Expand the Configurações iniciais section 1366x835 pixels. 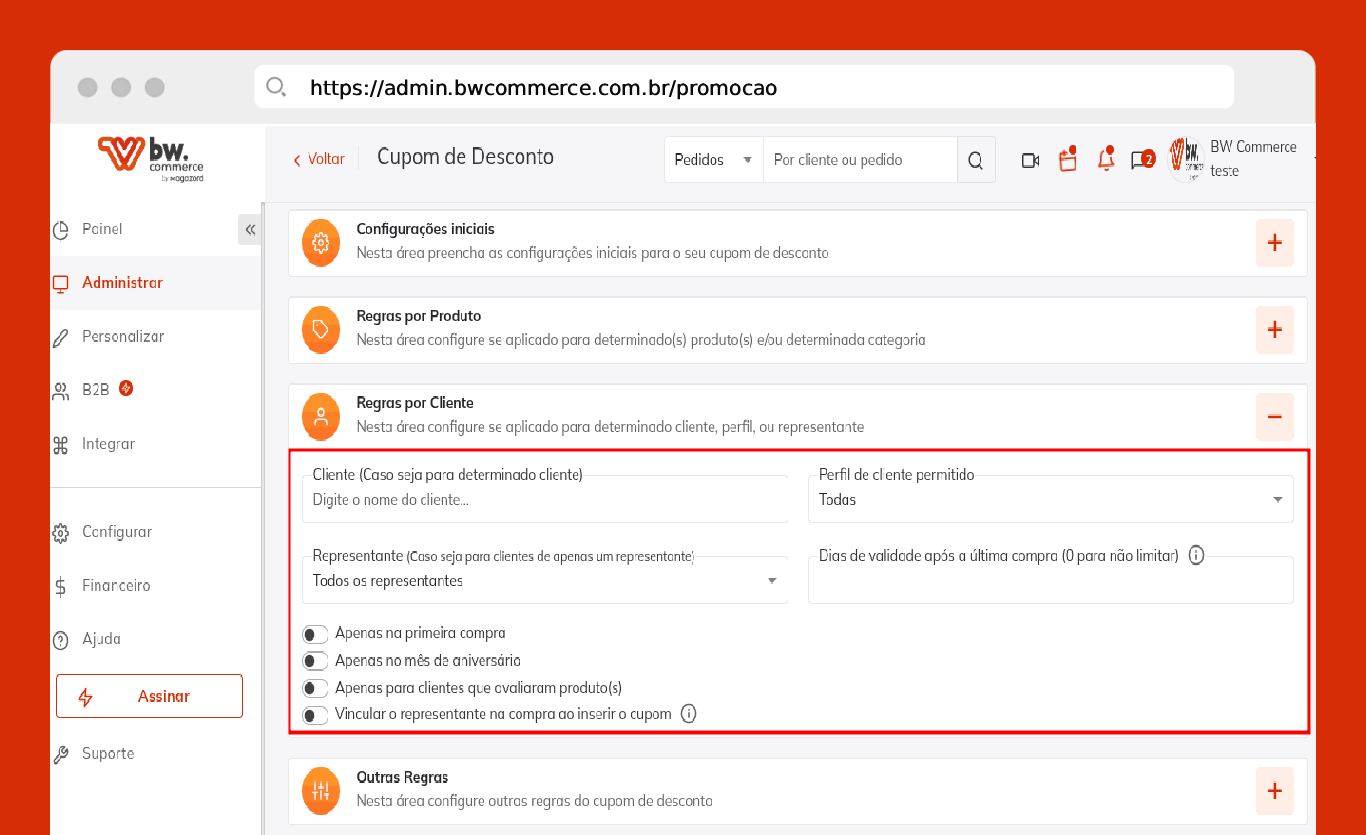coord(1275,243)
